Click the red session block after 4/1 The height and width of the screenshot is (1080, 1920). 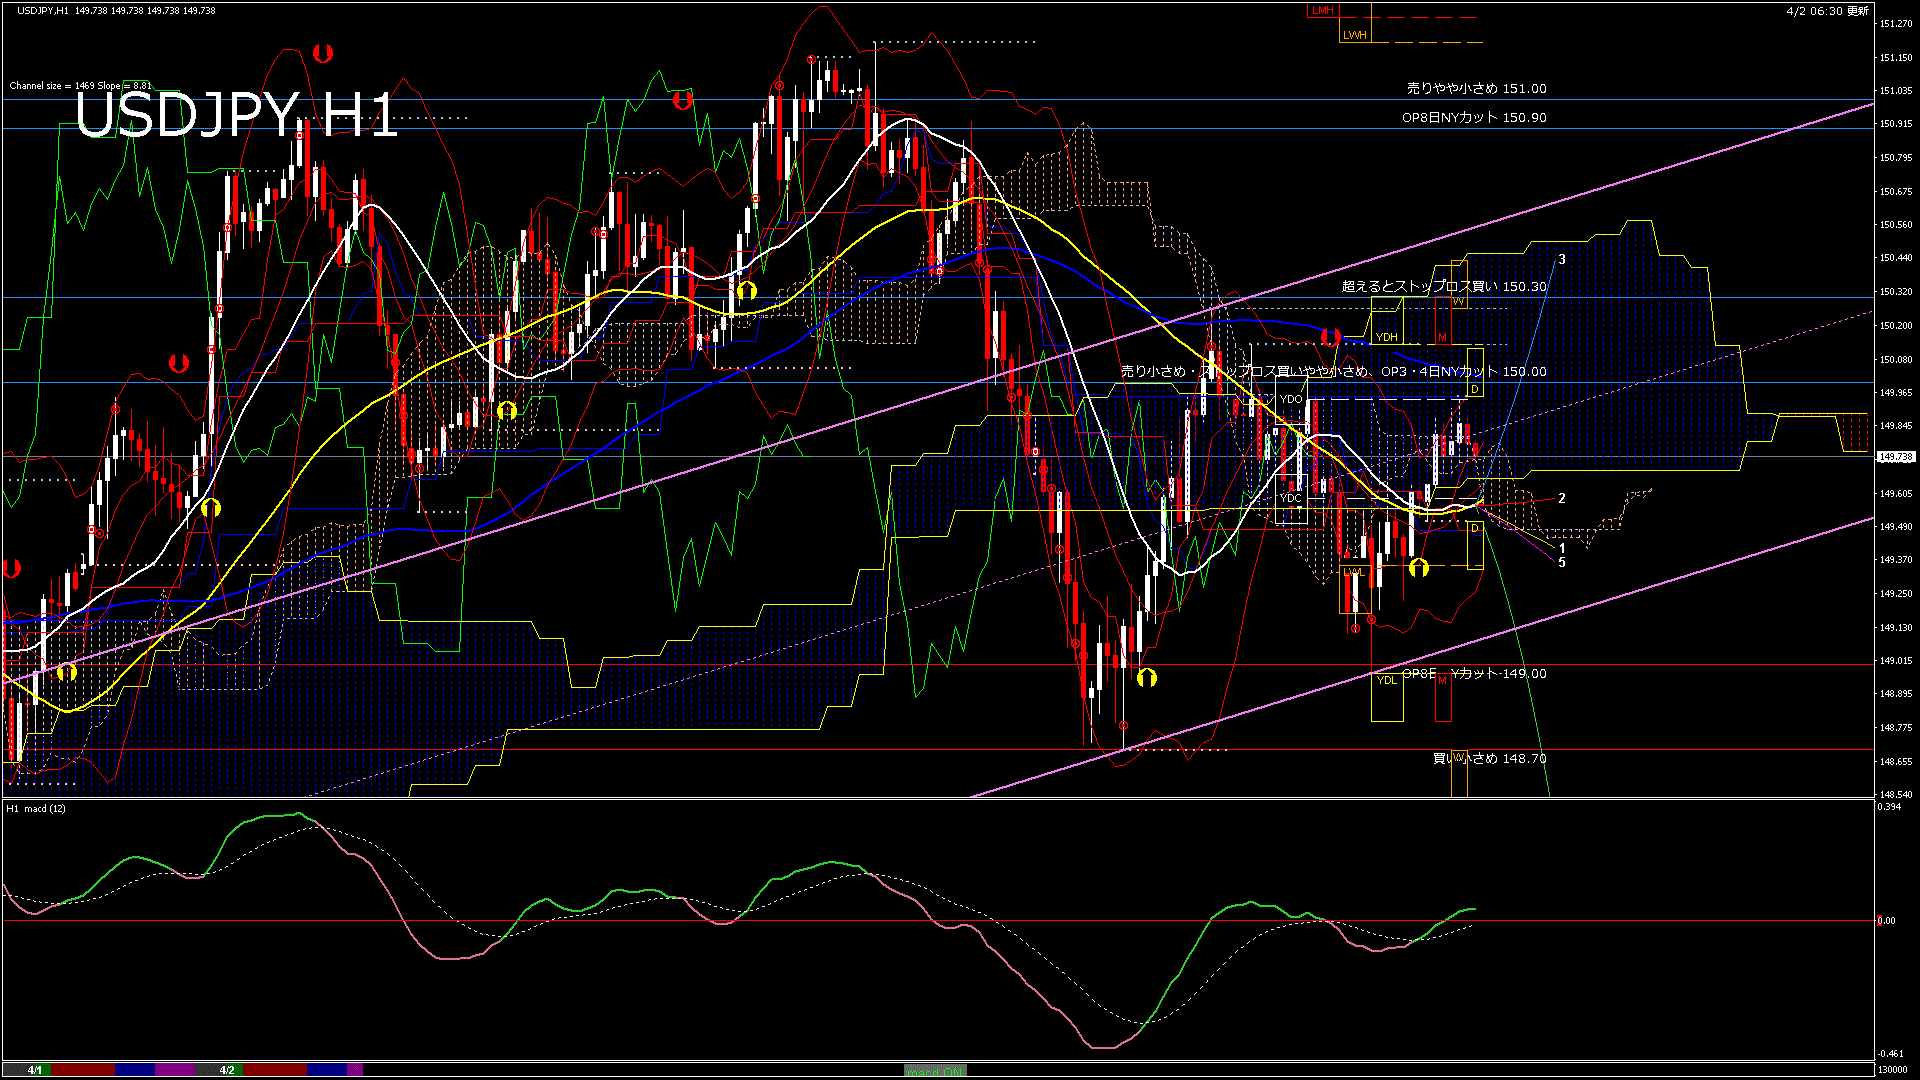(x=83, y=1070)
